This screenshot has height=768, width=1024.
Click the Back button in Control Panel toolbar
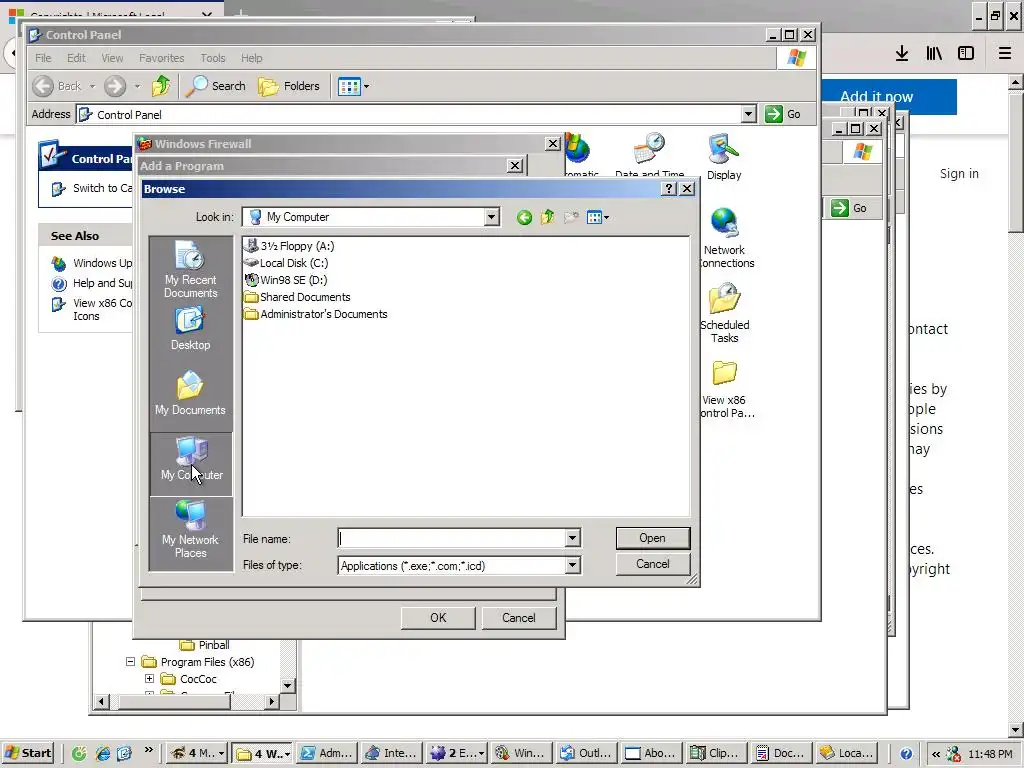coord(57,86)
